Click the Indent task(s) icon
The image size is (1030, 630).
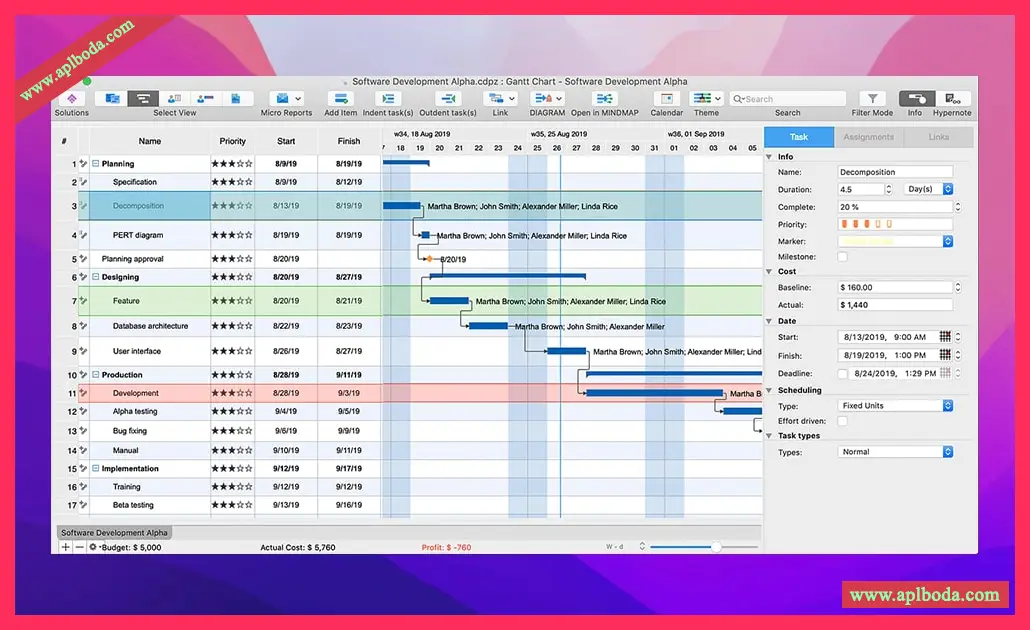(x=388, y=99)
